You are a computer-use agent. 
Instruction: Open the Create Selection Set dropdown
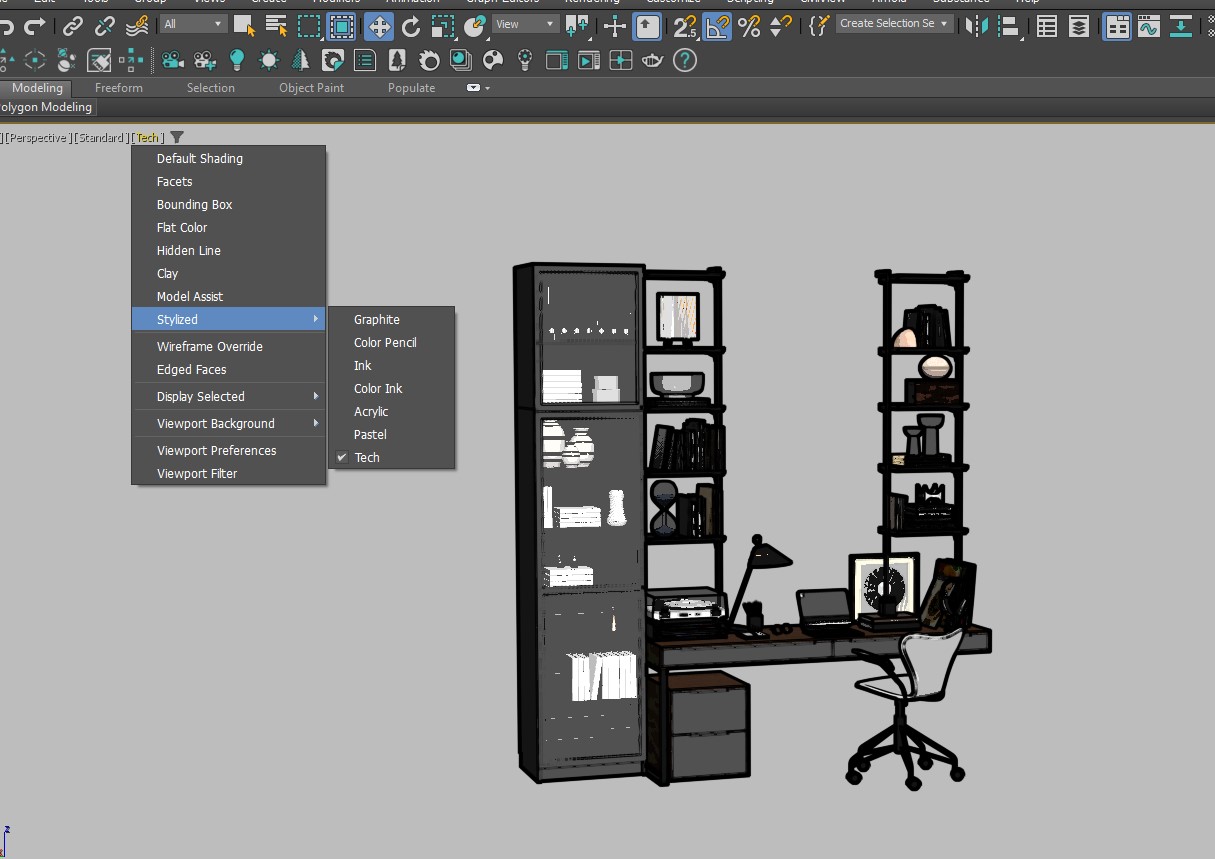pos(893,24)
